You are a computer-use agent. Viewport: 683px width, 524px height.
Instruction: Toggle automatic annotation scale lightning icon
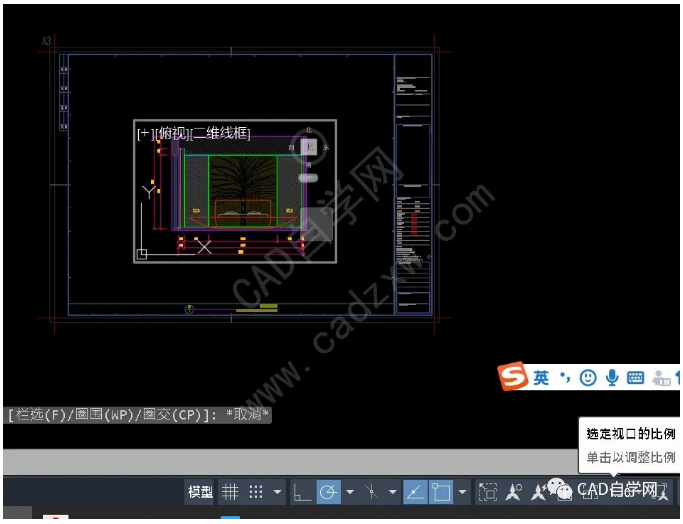point(539,492)
